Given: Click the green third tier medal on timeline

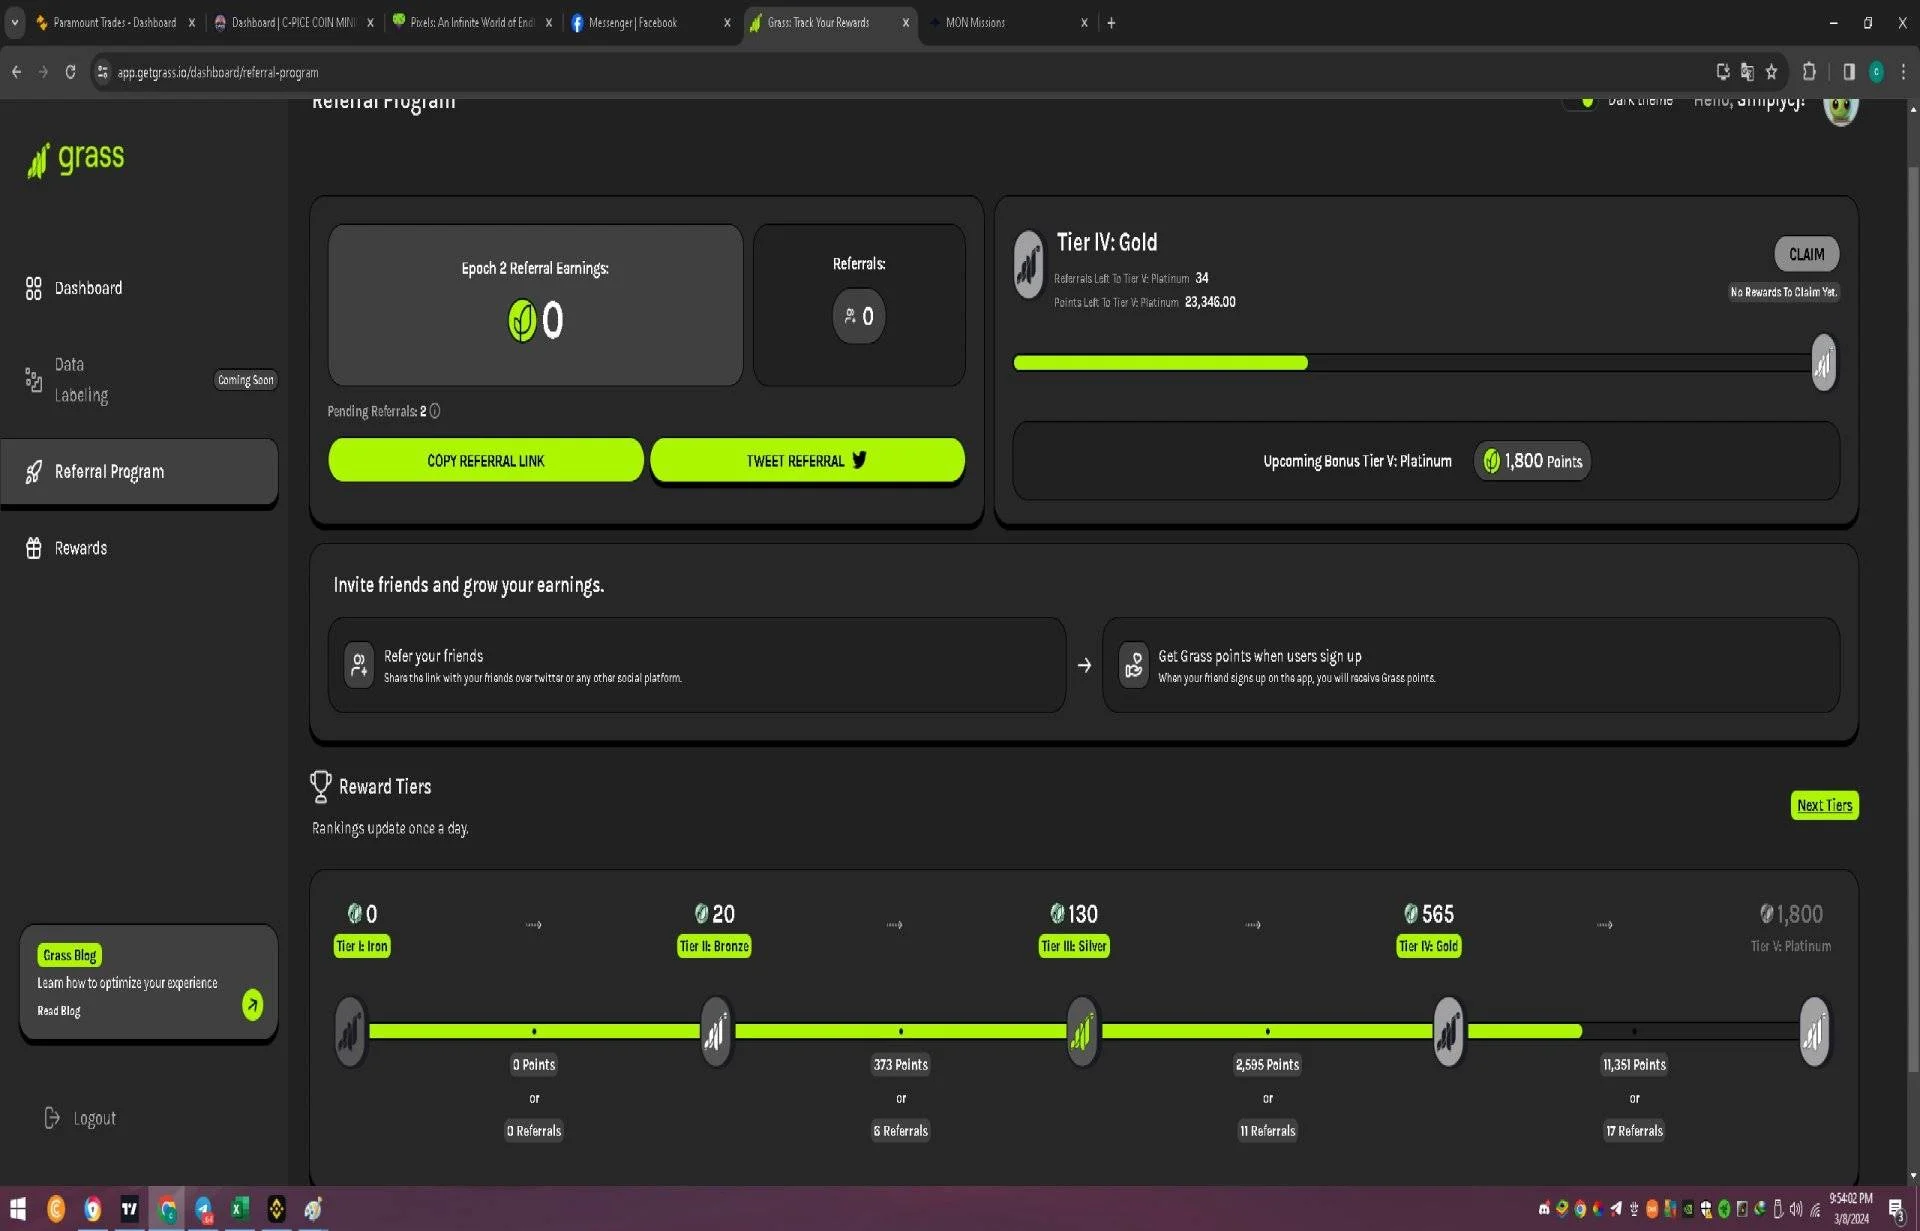Looking at the screenshot, I should point(1082,1031).
